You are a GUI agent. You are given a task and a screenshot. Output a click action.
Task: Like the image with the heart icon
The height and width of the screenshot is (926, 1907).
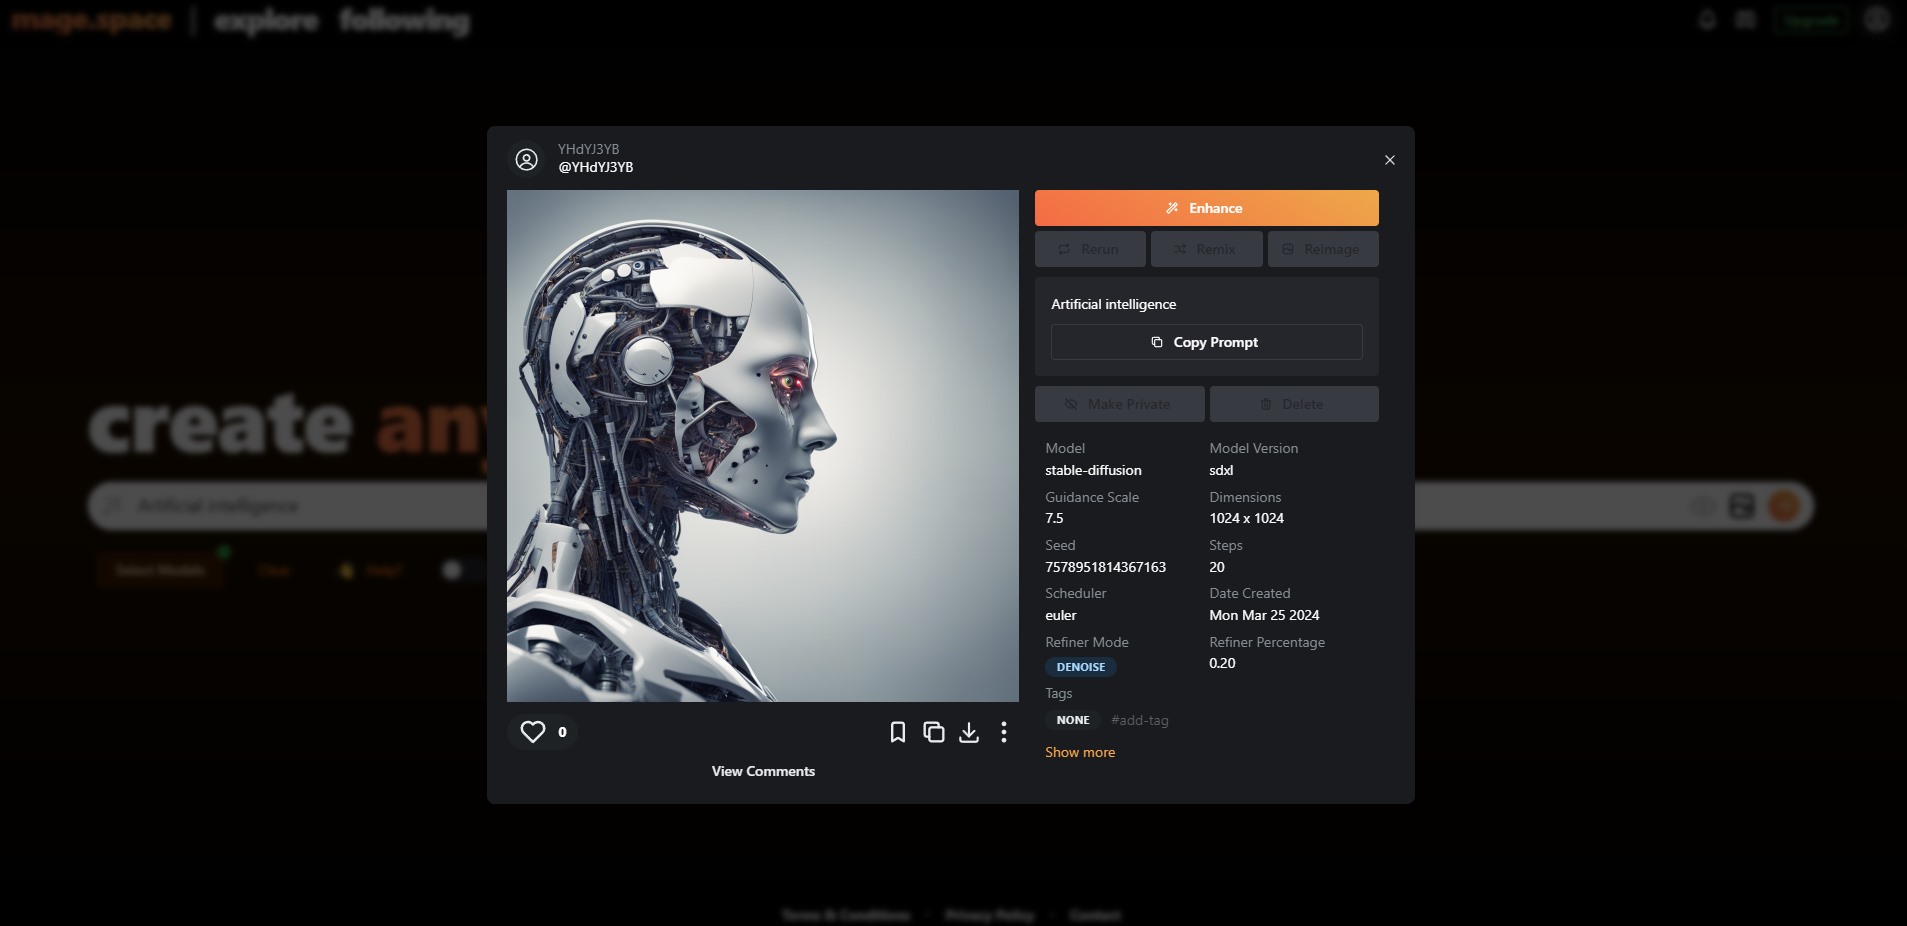coord(533,732)
